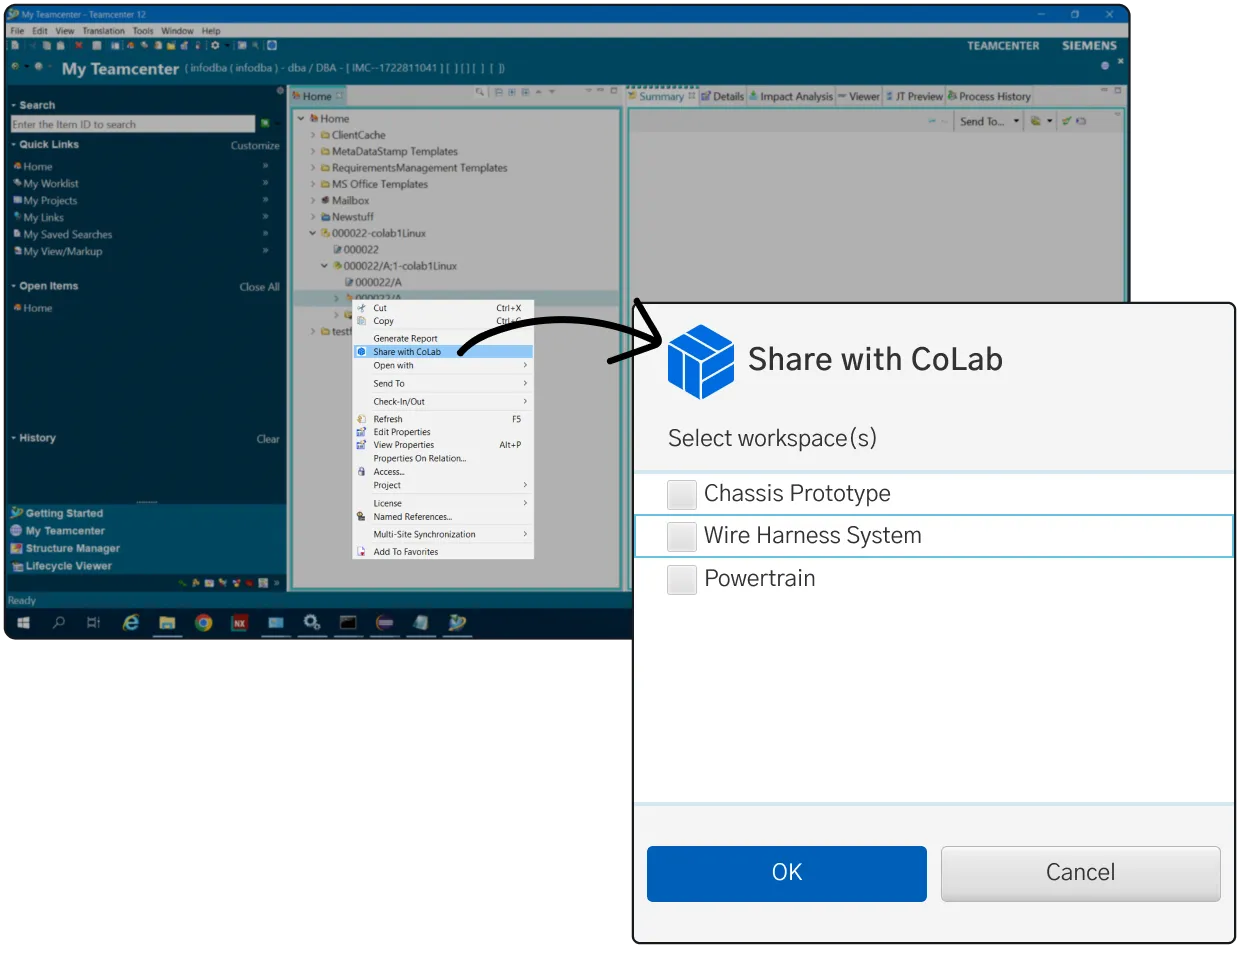1240x958 pixels.
Task: Collapse the Search section arrow
Action: click(14, 105)
